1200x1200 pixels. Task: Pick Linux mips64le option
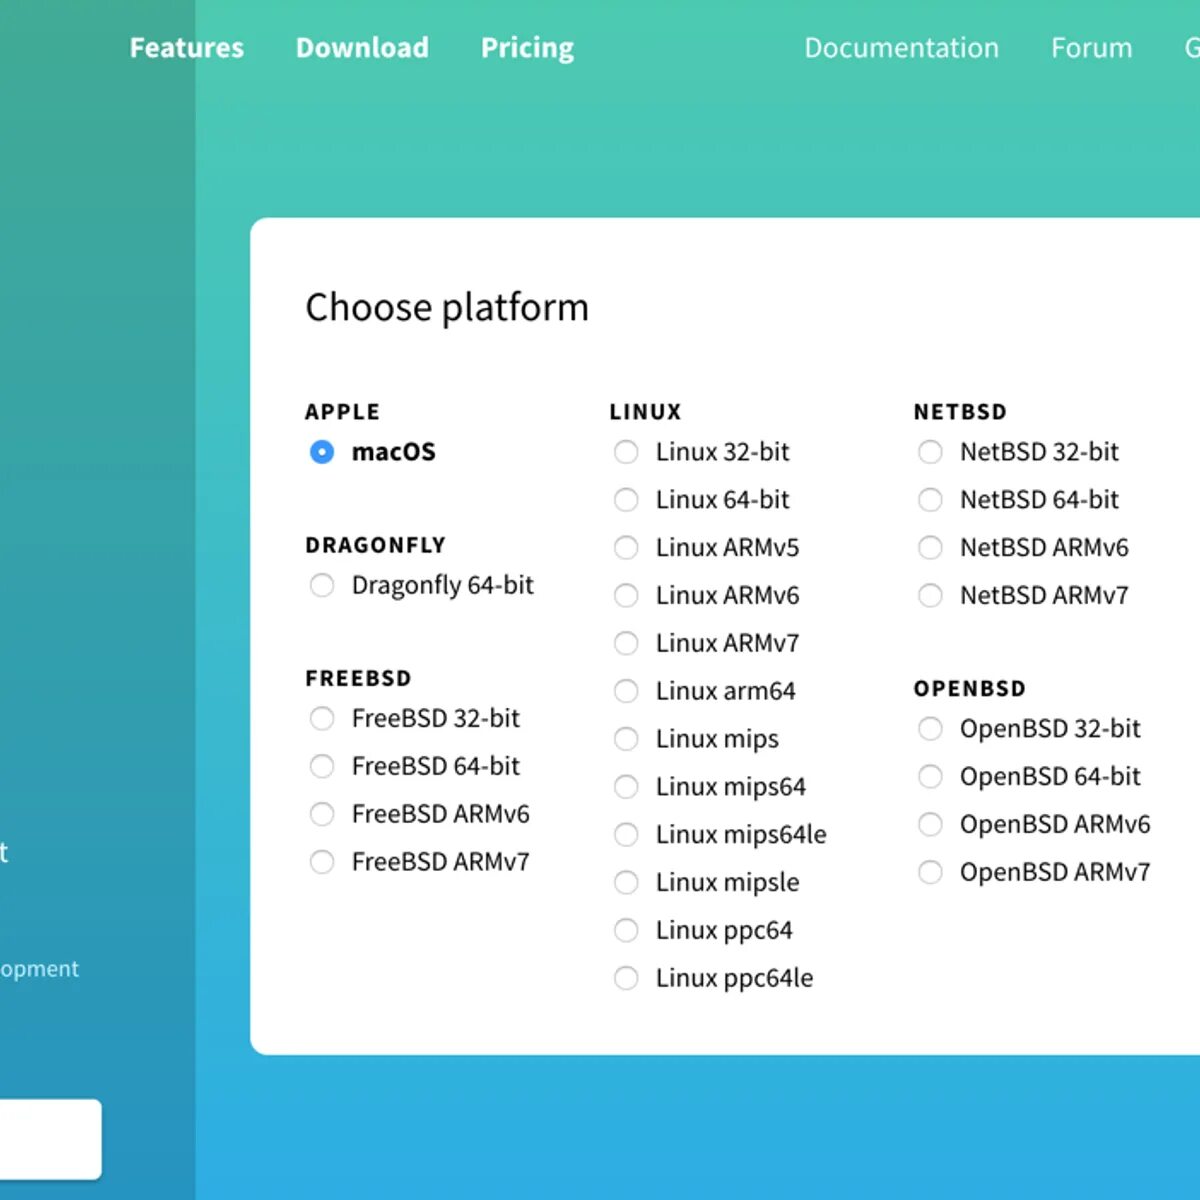[x=626, y=835]
